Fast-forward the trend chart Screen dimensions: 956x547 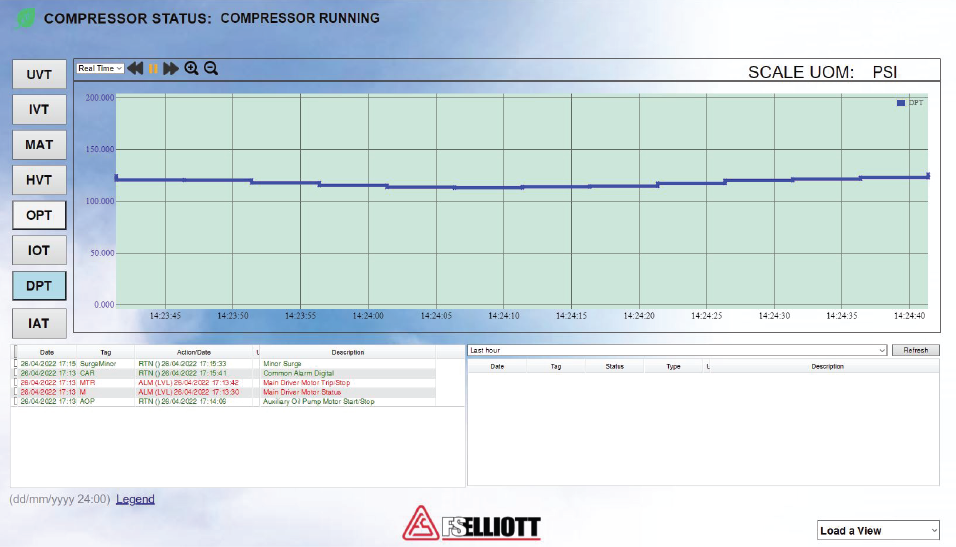171,68
